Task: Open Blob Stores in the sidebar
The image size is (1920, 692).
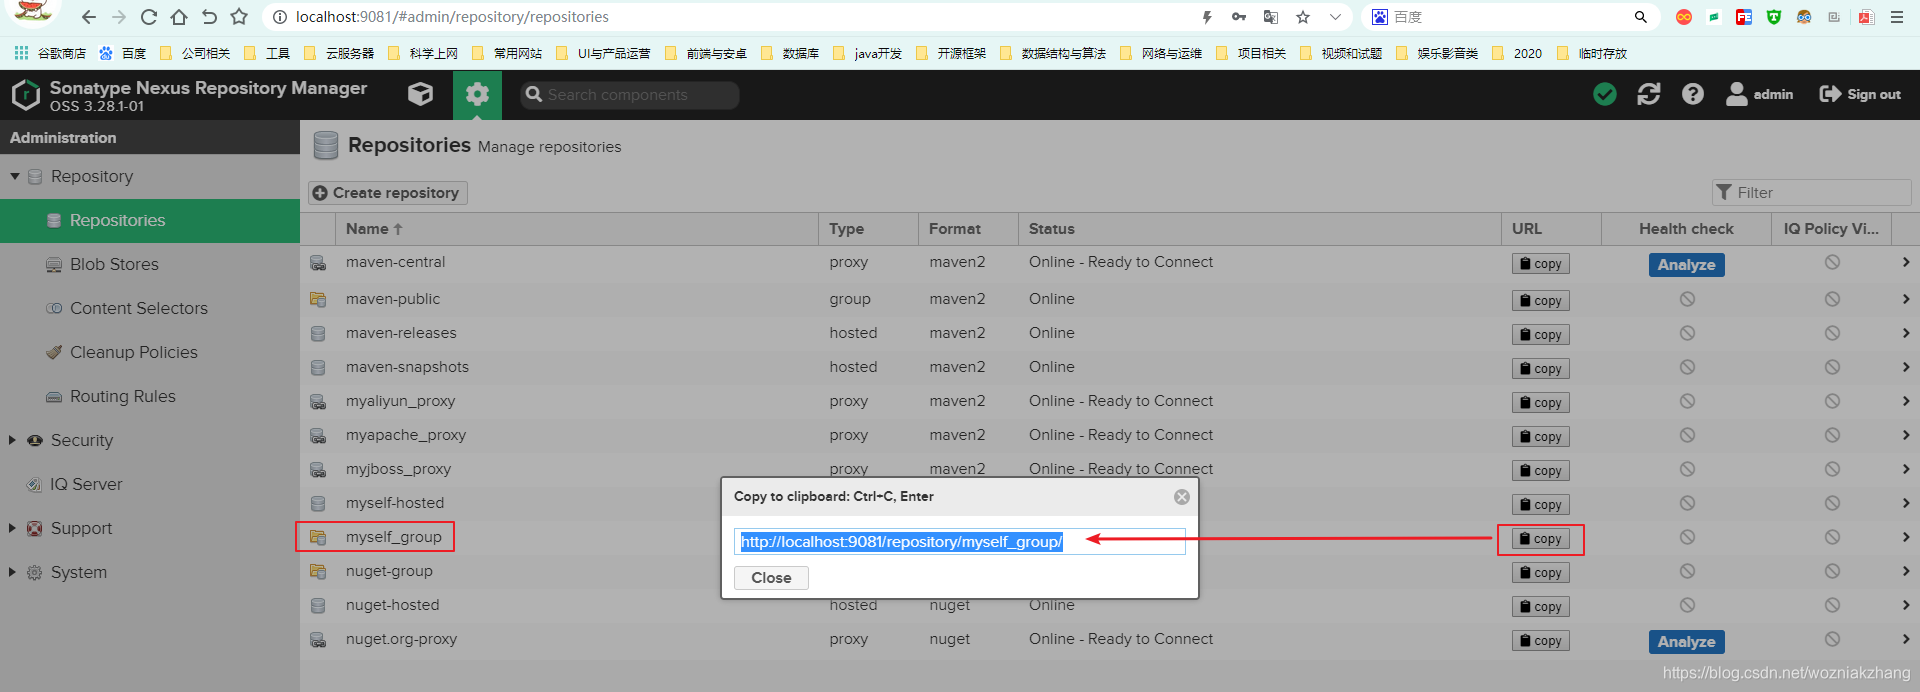Action: tap(150, 264)
